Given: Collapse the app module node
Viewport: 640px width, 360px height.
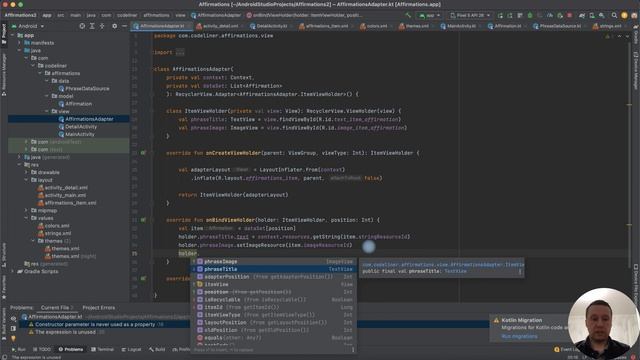Looking at the screenshot, I should (13, 35).
